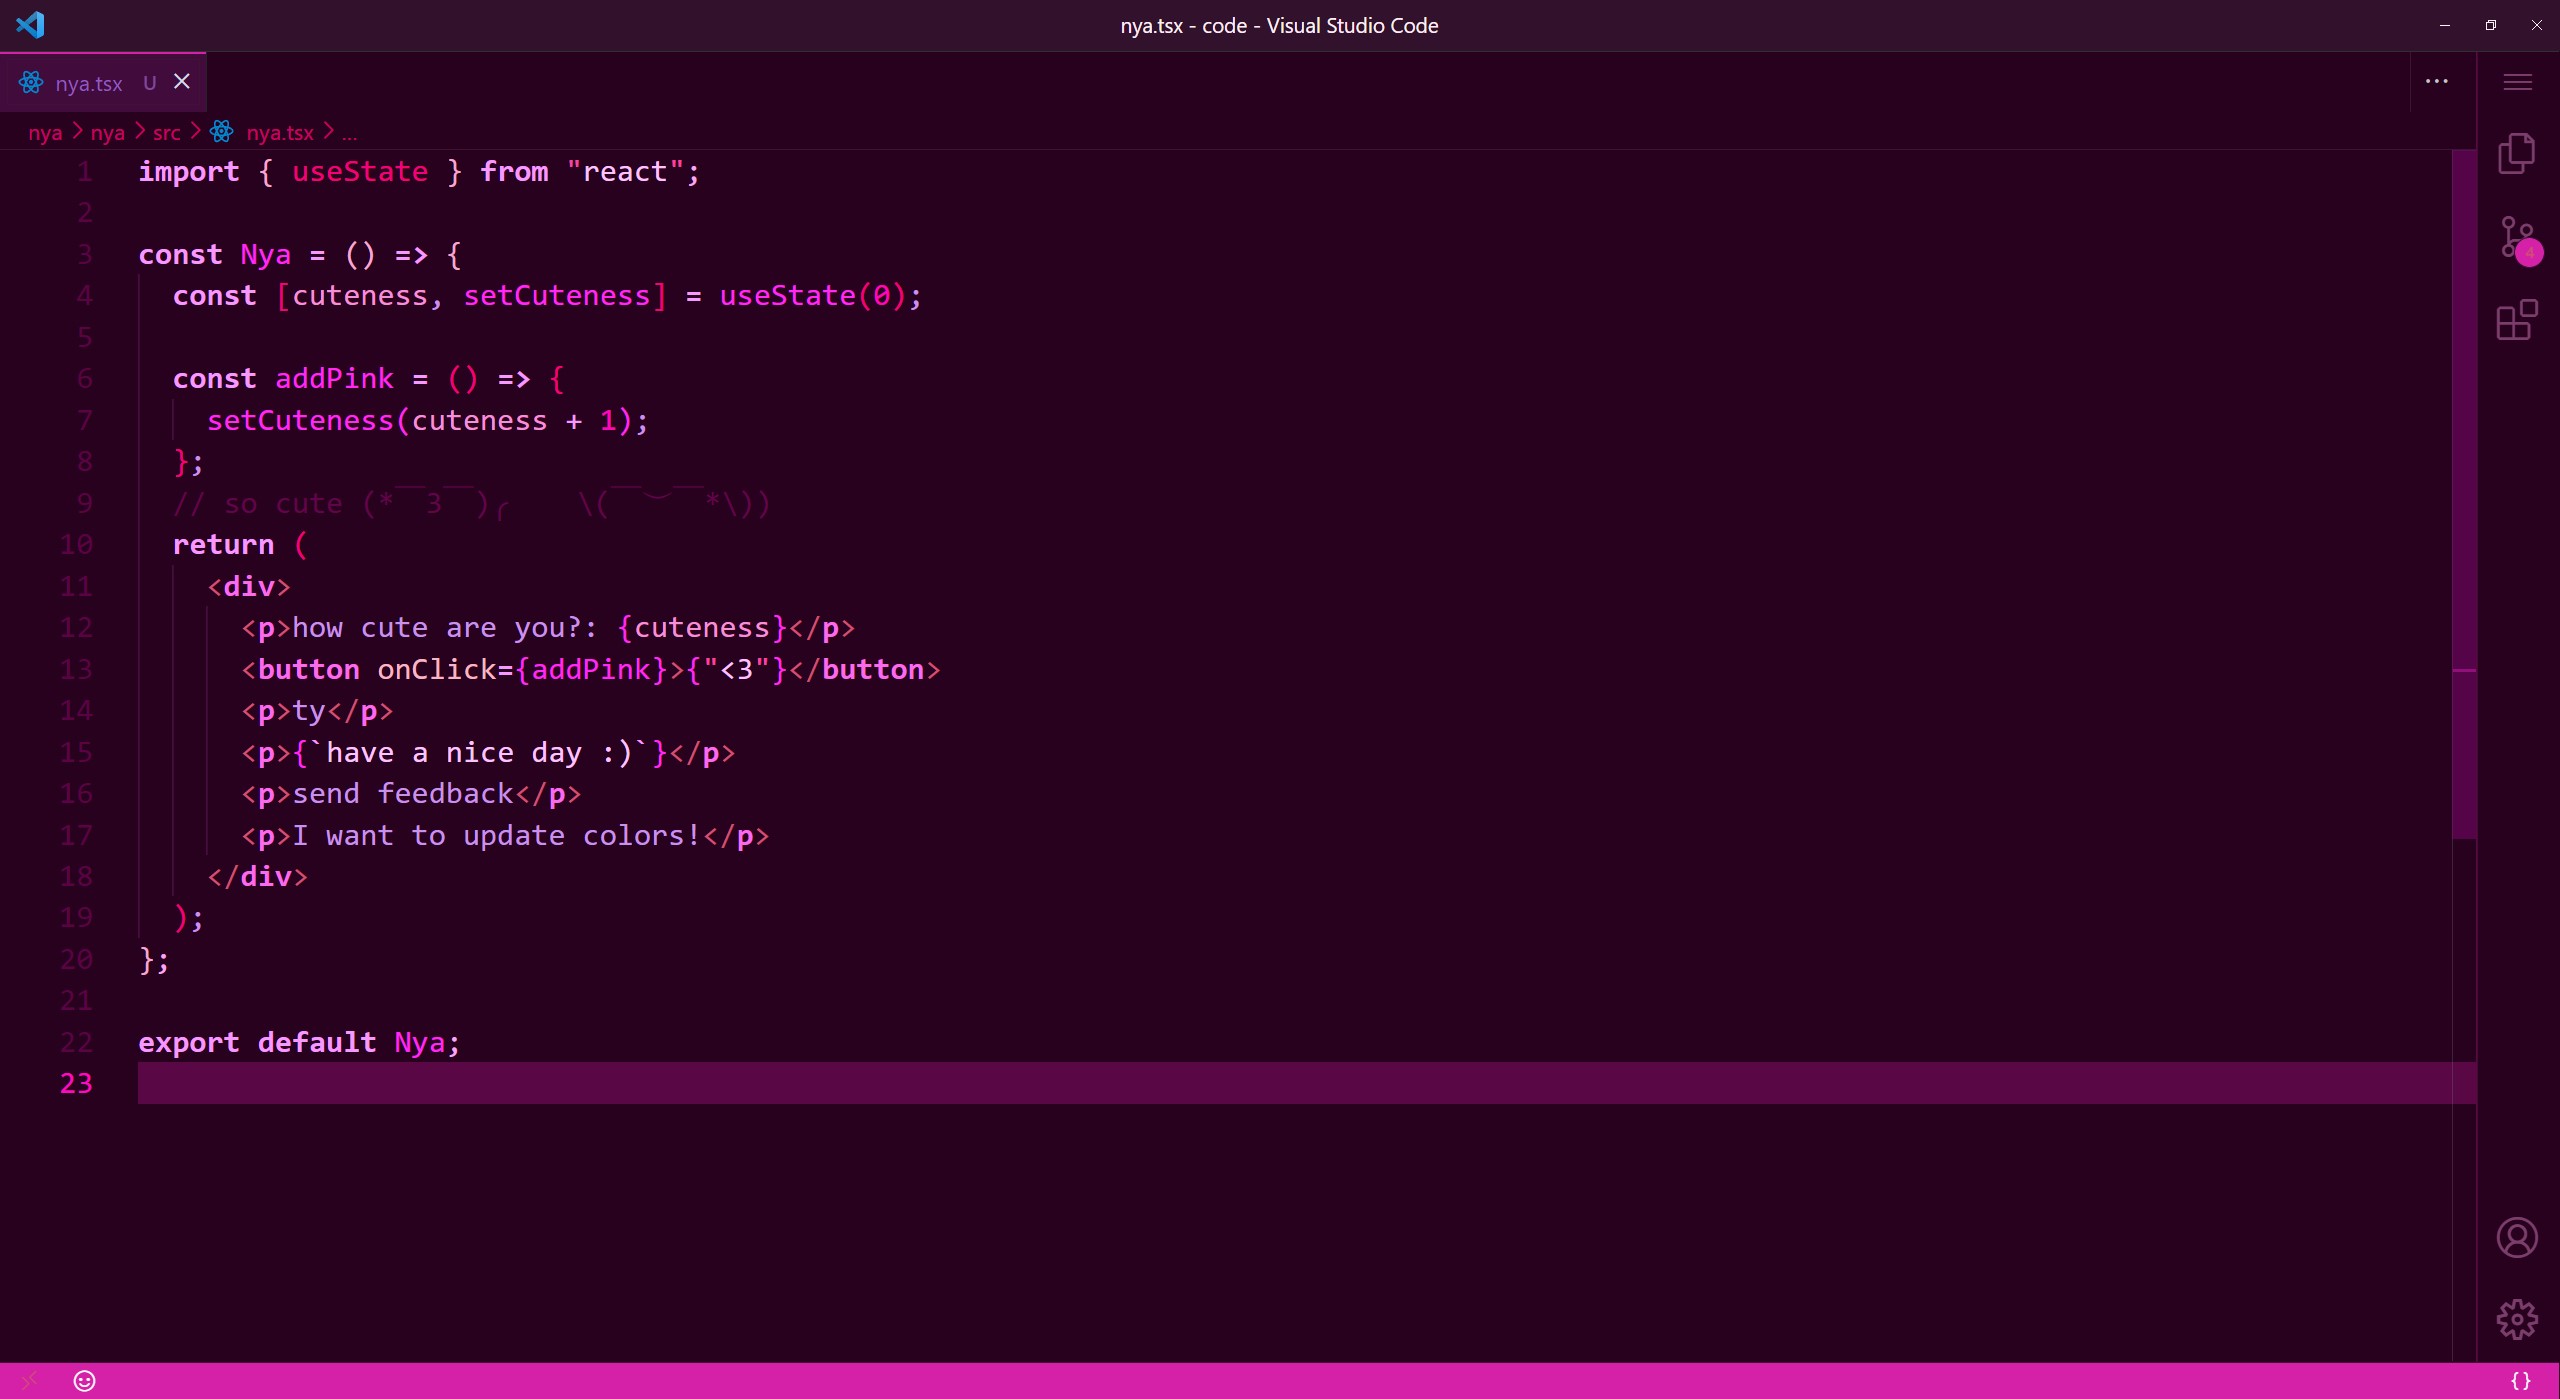
Task: Open the editor More Actions ellipsis
Action: (2437, 82)
